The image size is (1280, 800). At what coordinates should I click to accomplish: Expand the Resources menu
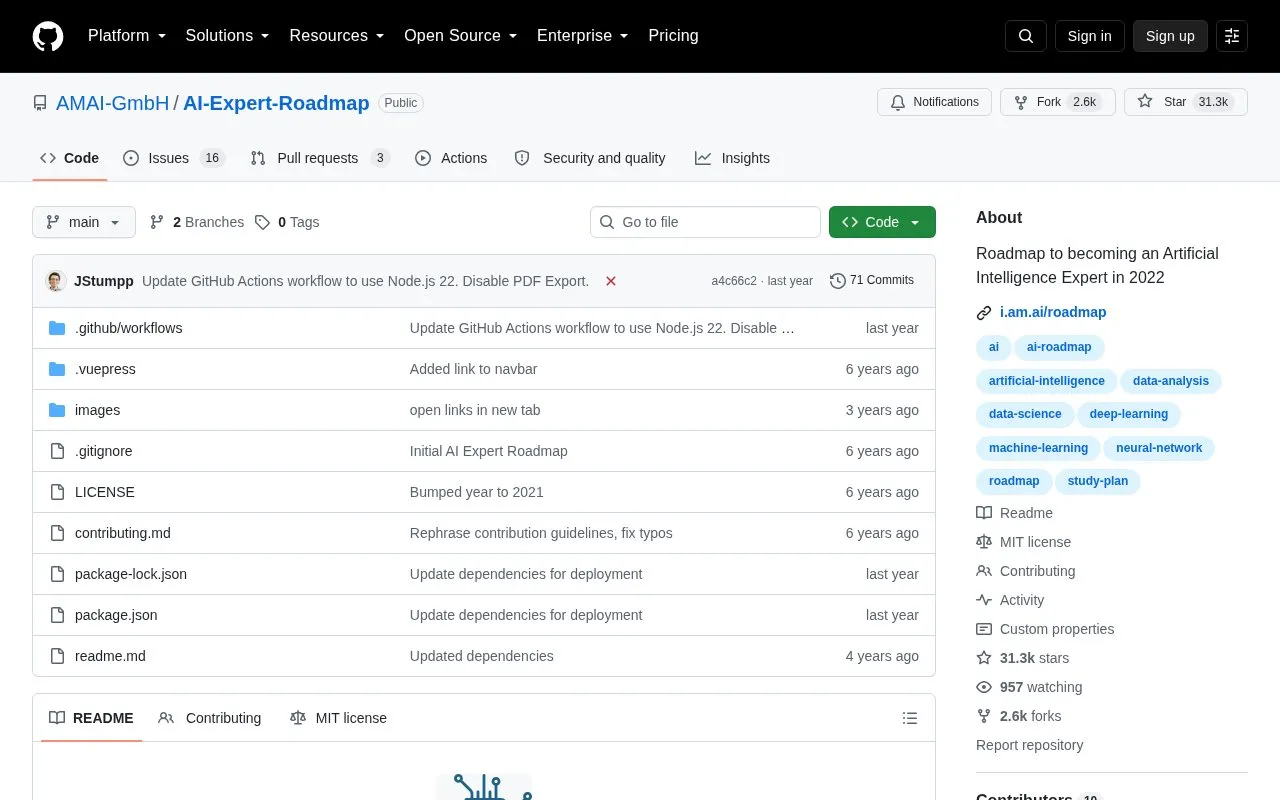[x=337, y=35]
